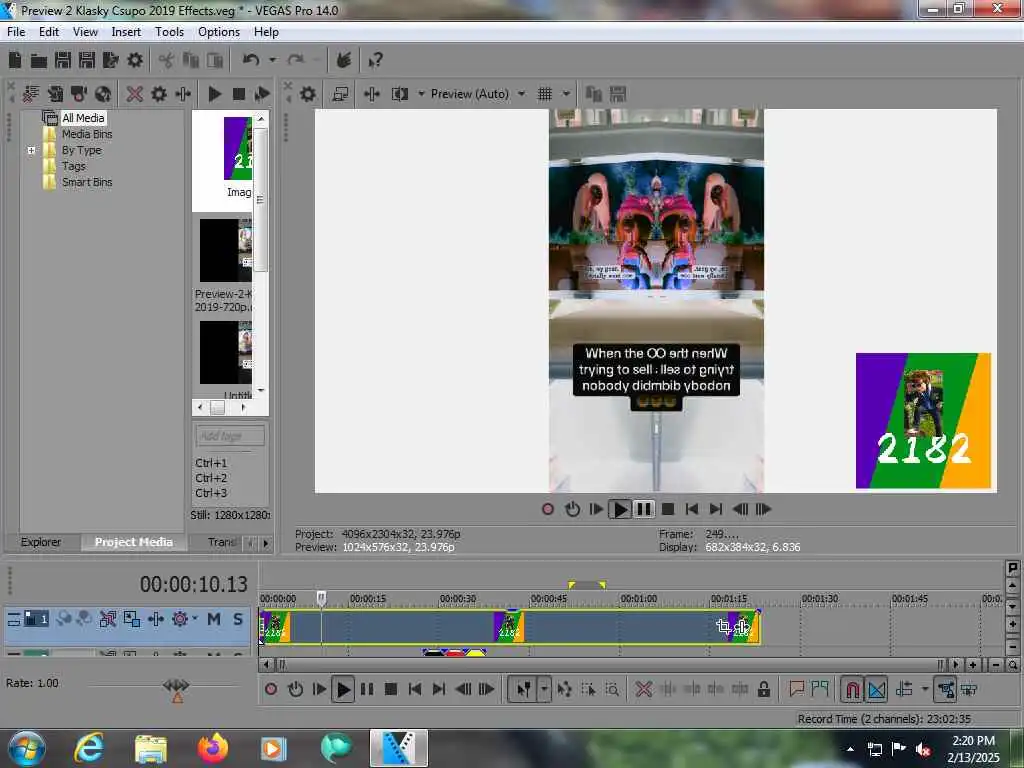Select the Smart Bins folder
The image size is (1024, 768).
click(87, 182)
